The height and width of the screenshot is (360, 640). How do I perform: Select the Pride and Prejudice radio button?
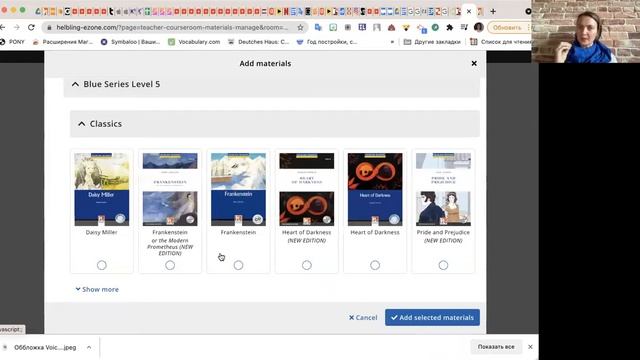443,265
